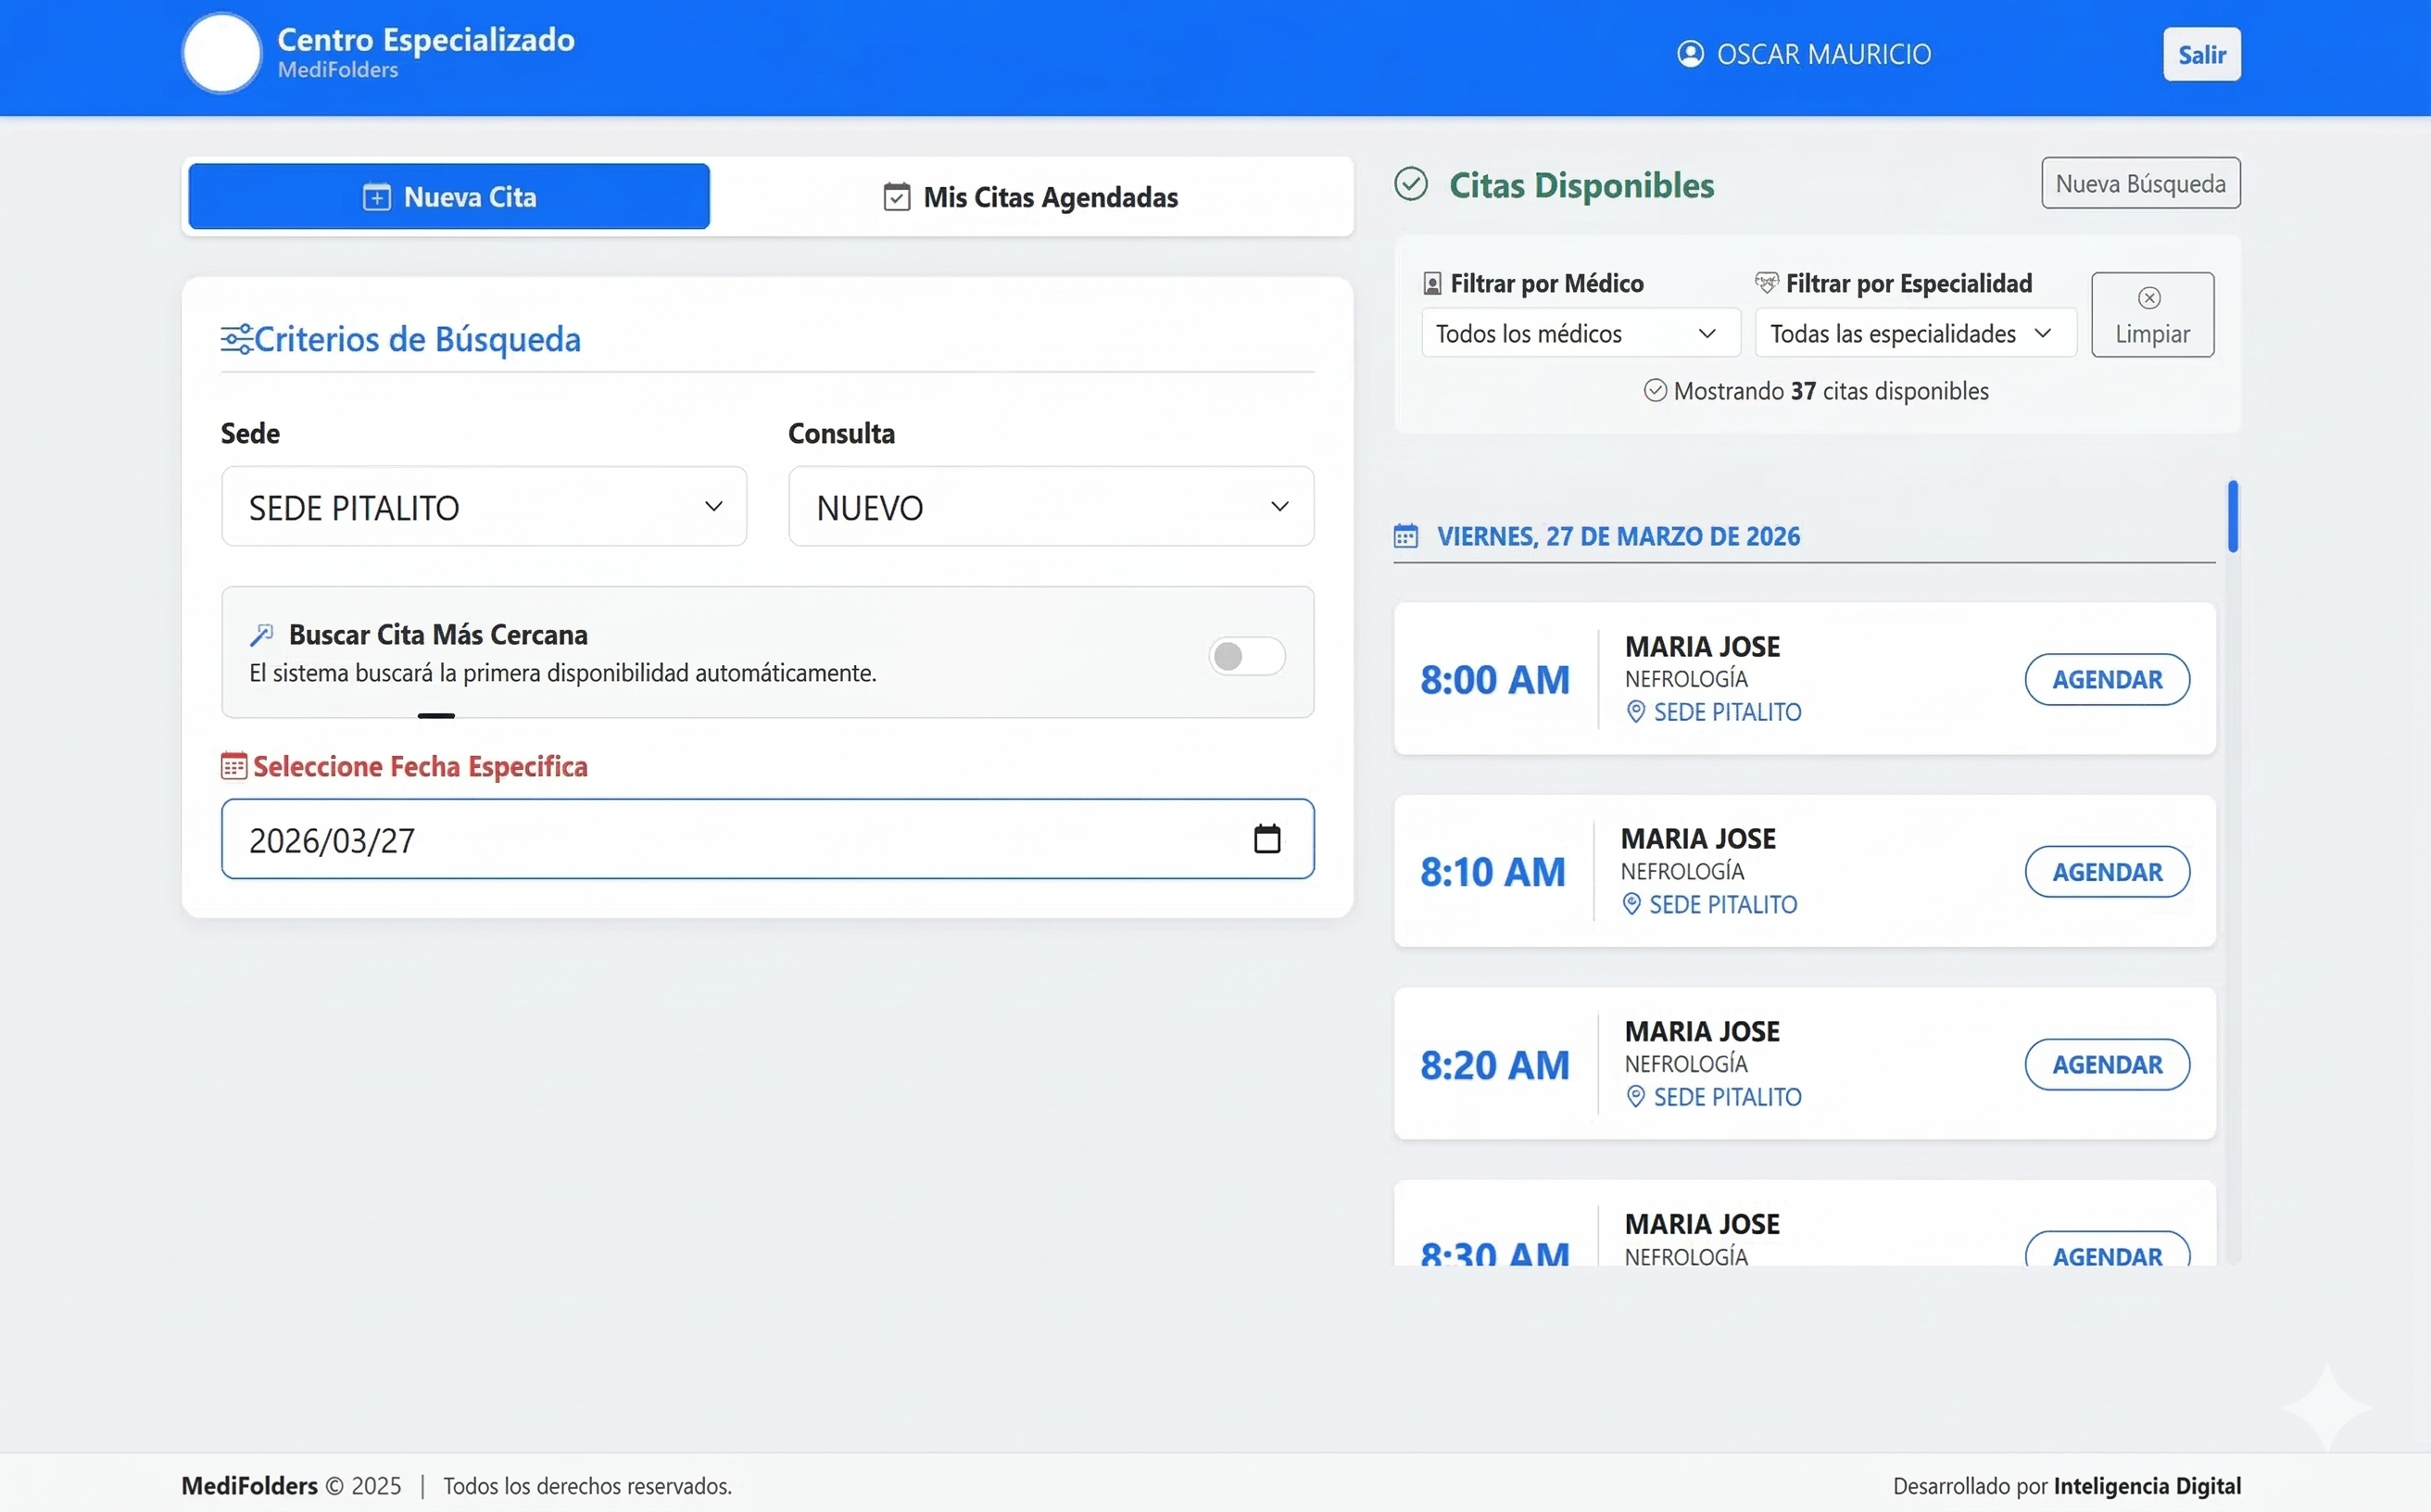Enable the Buscar Cita Más Cercana toggle
This screenshot has height=1512, width=2431.
[1245, 656]
